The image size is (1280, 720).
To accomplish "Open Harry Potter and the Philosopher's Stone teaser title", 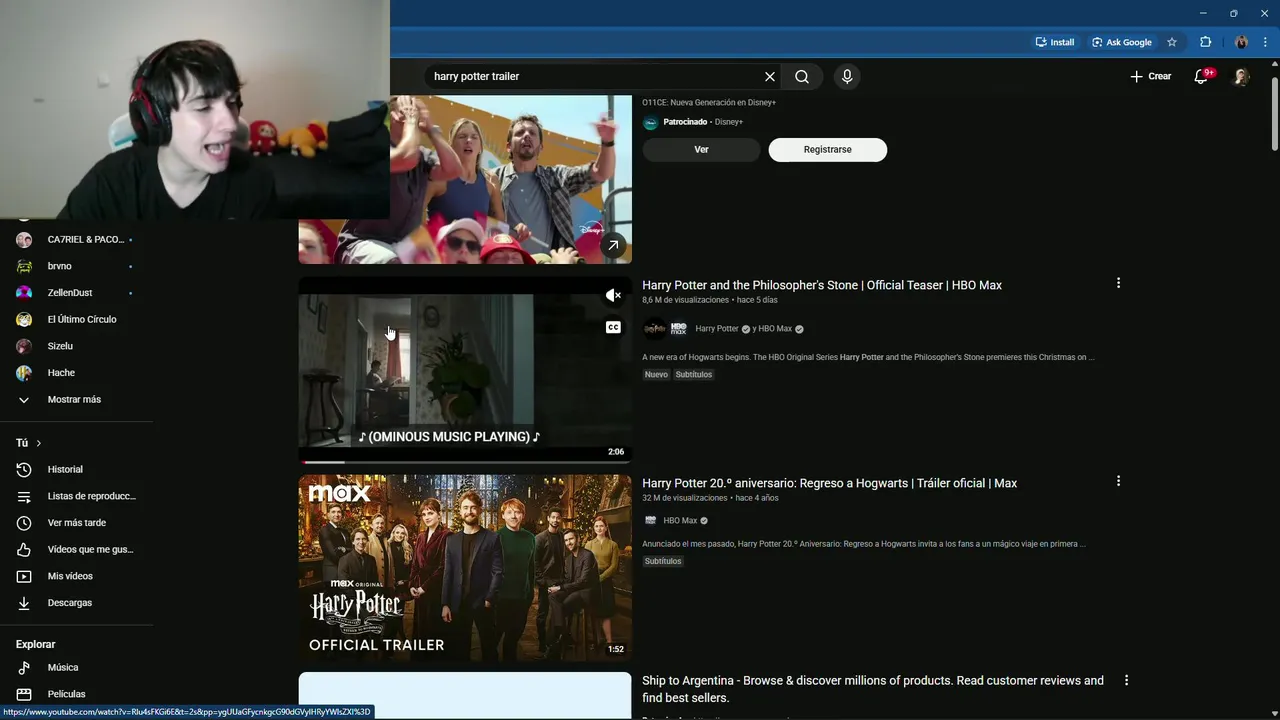I will point(822,285).
